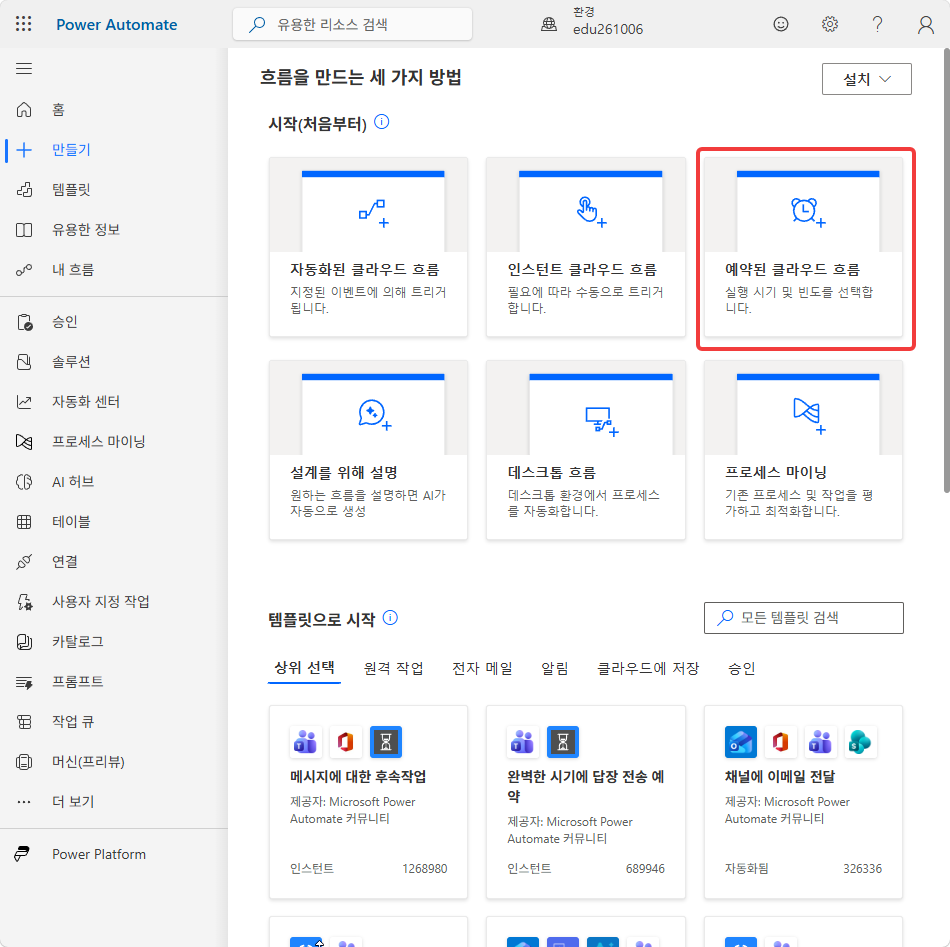950x947 pixels.
Task: Create an 인스턴트 클라우드 흐름
Action: [585, 247]
